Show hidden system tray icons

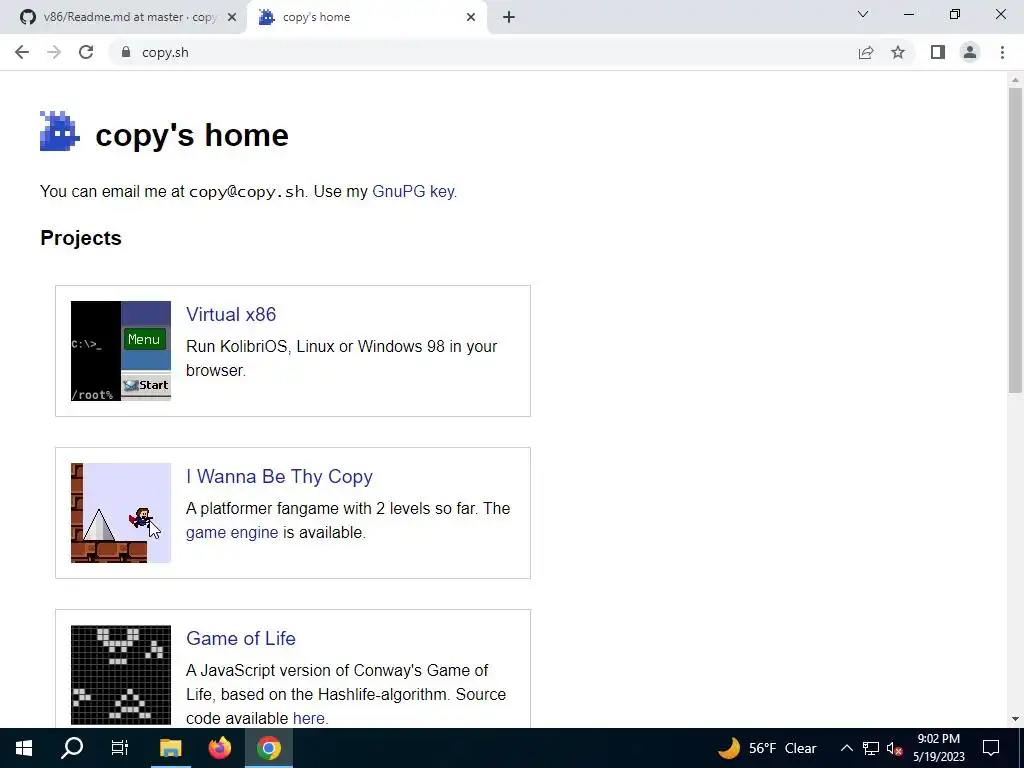click(846, 748)
